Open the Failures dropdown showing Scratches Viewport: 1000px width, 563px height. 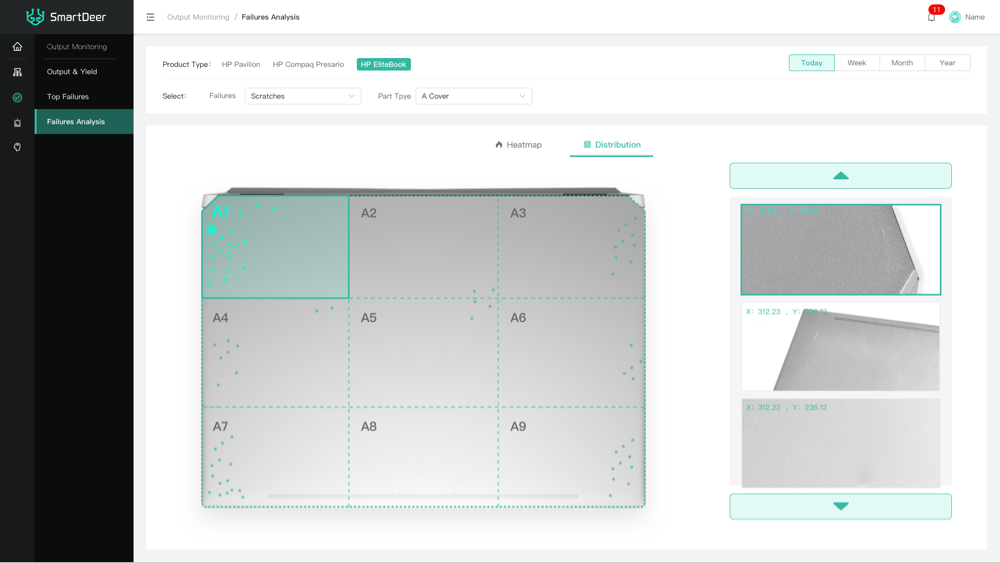tap(302, 96)
